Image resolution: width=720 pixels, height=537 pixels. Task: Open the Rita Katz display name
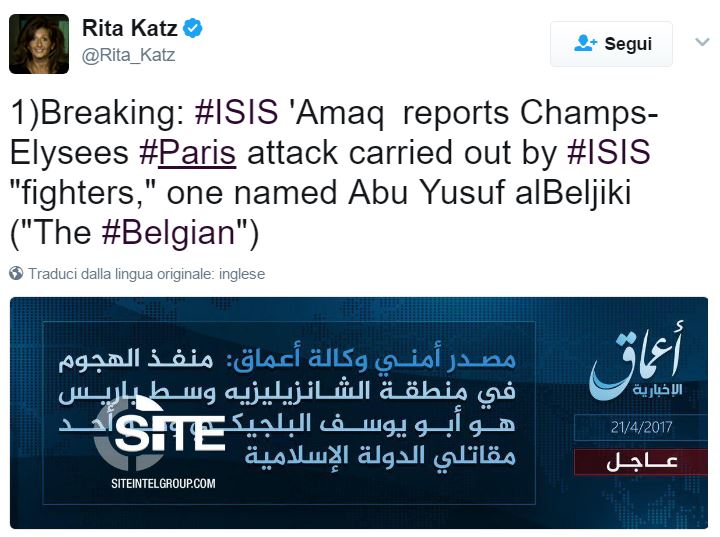coord(130,28)
